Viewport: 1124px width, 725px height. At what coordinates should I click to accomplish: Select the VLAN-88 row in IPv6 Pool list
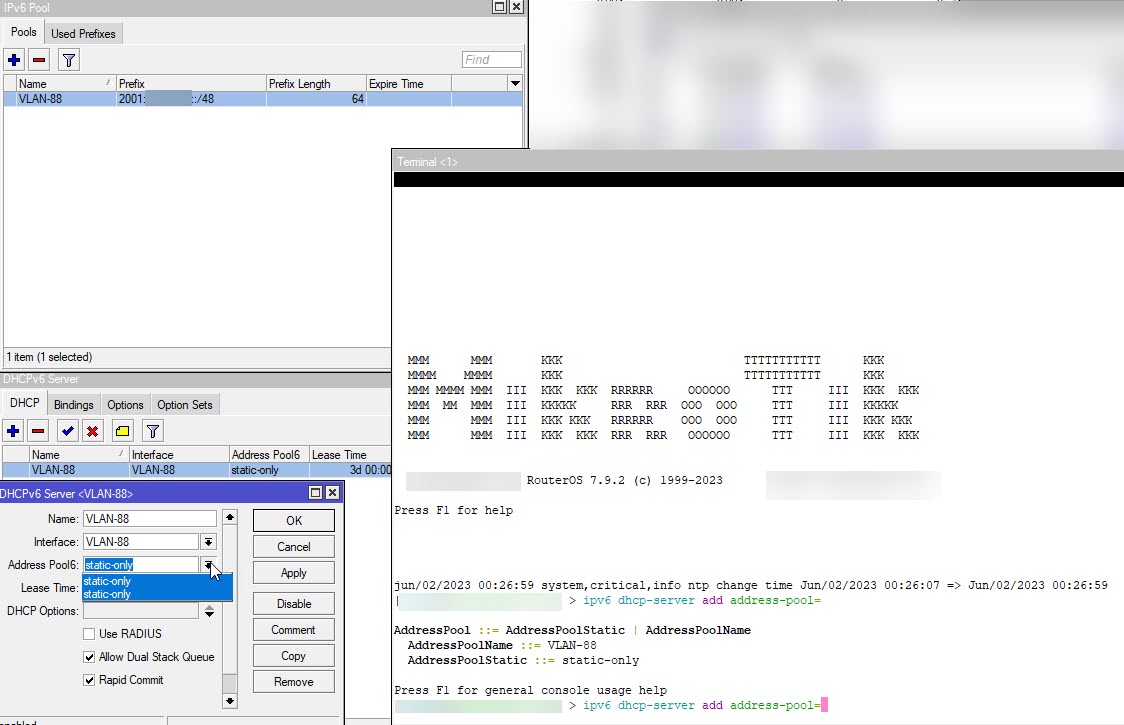262,99
